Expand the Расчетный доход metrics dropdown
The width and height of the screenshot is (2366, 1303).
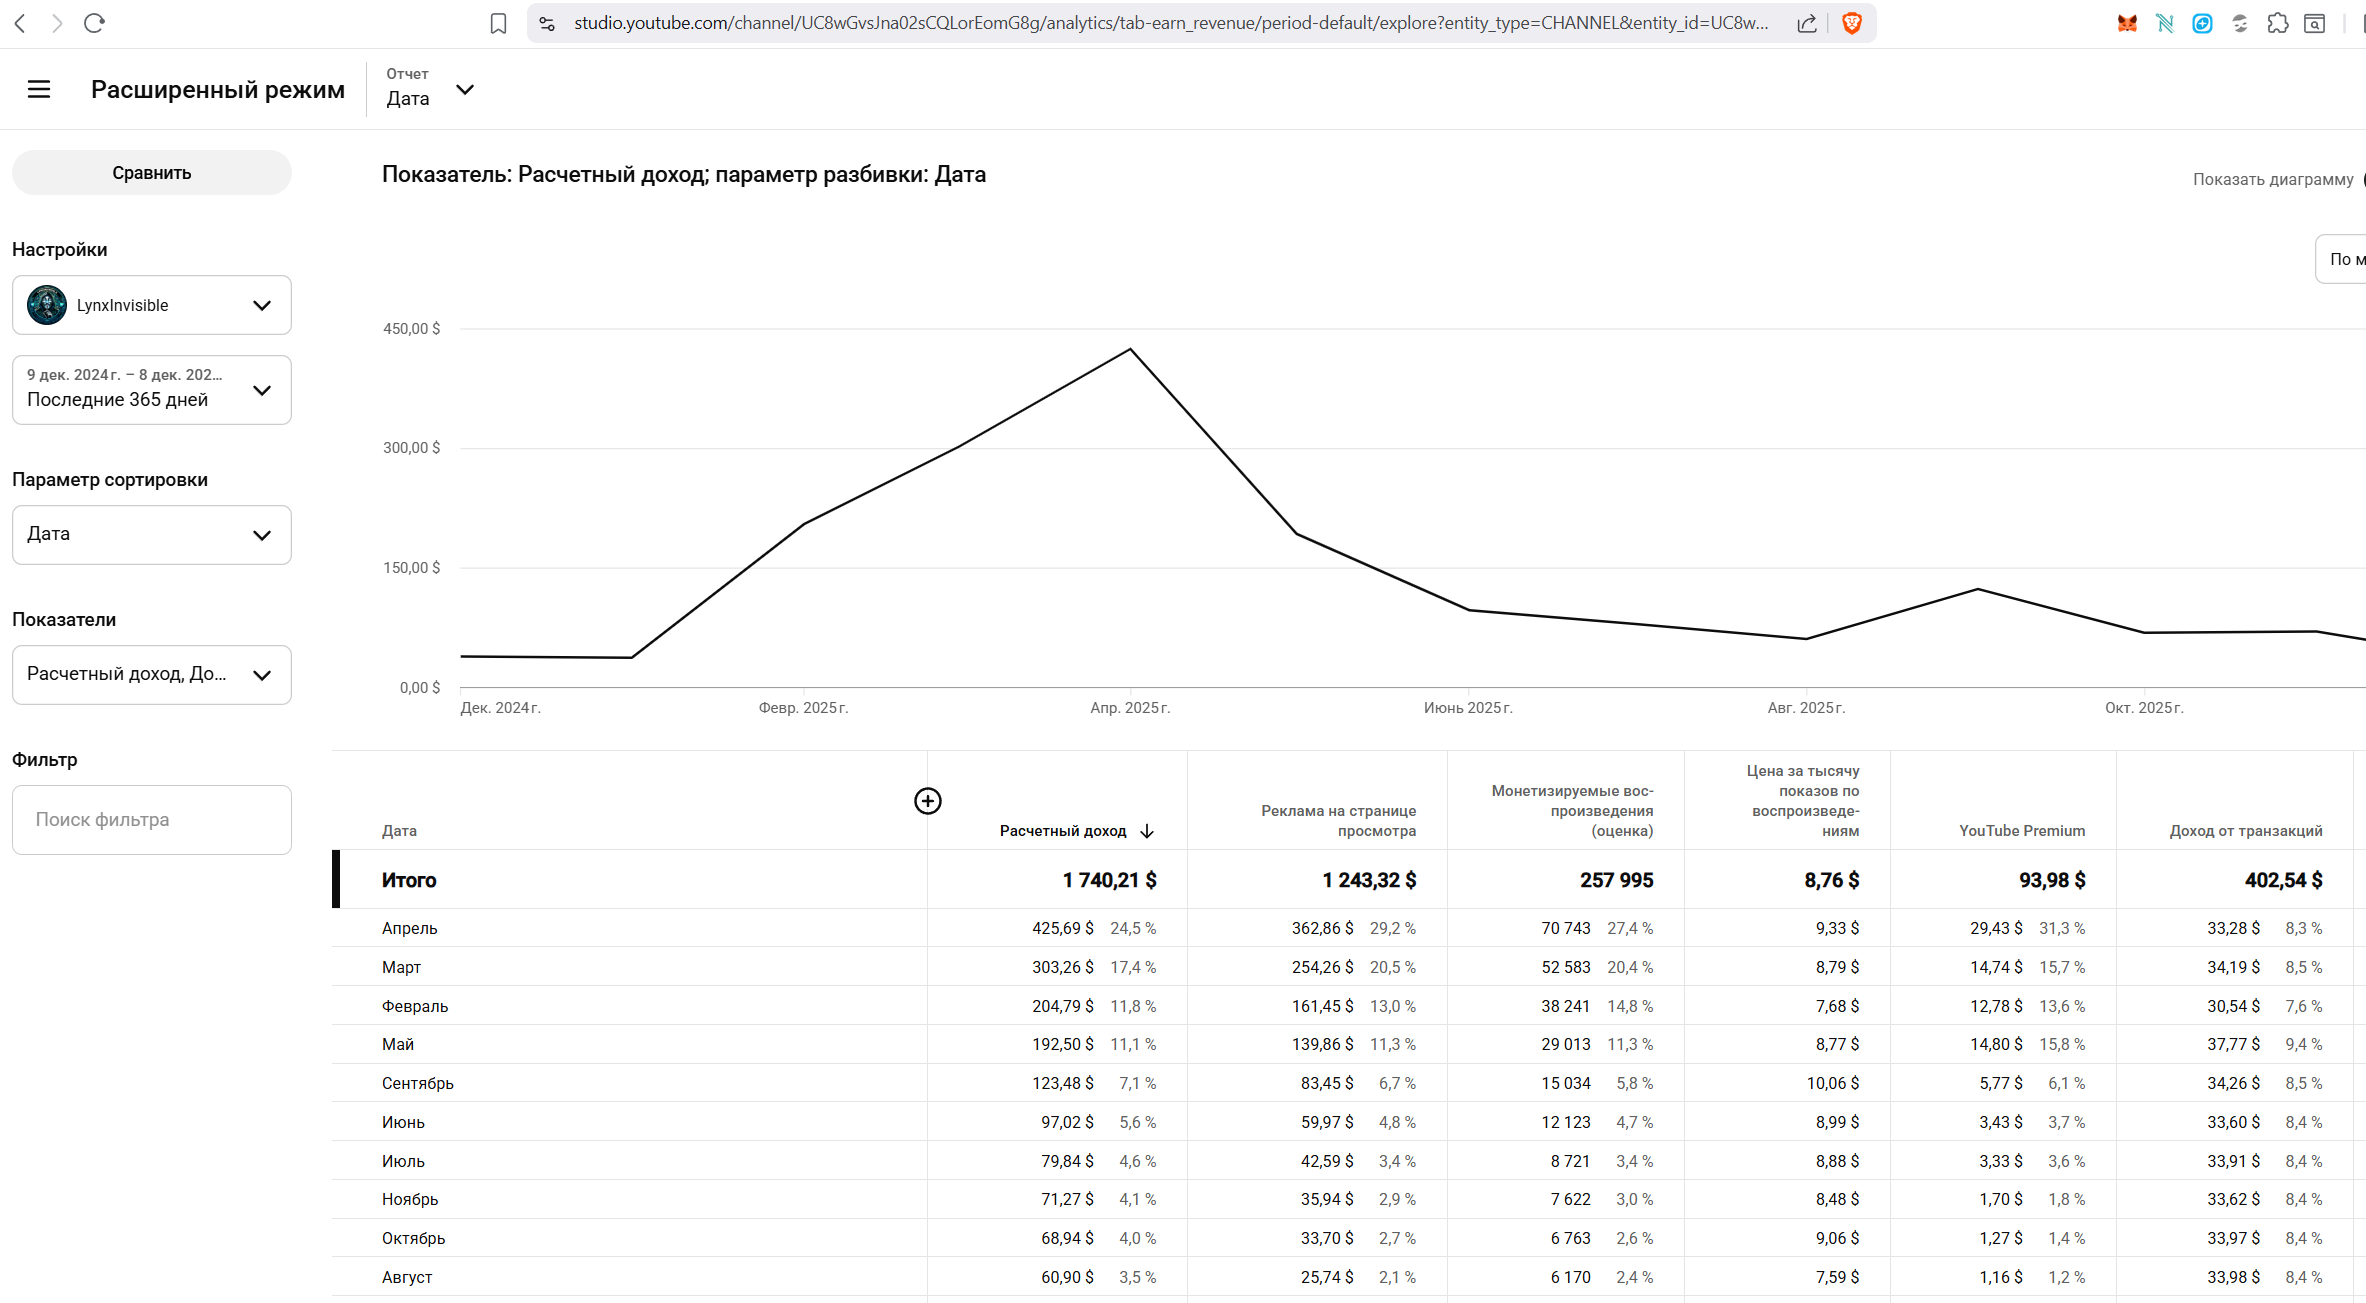coord(152,674)
